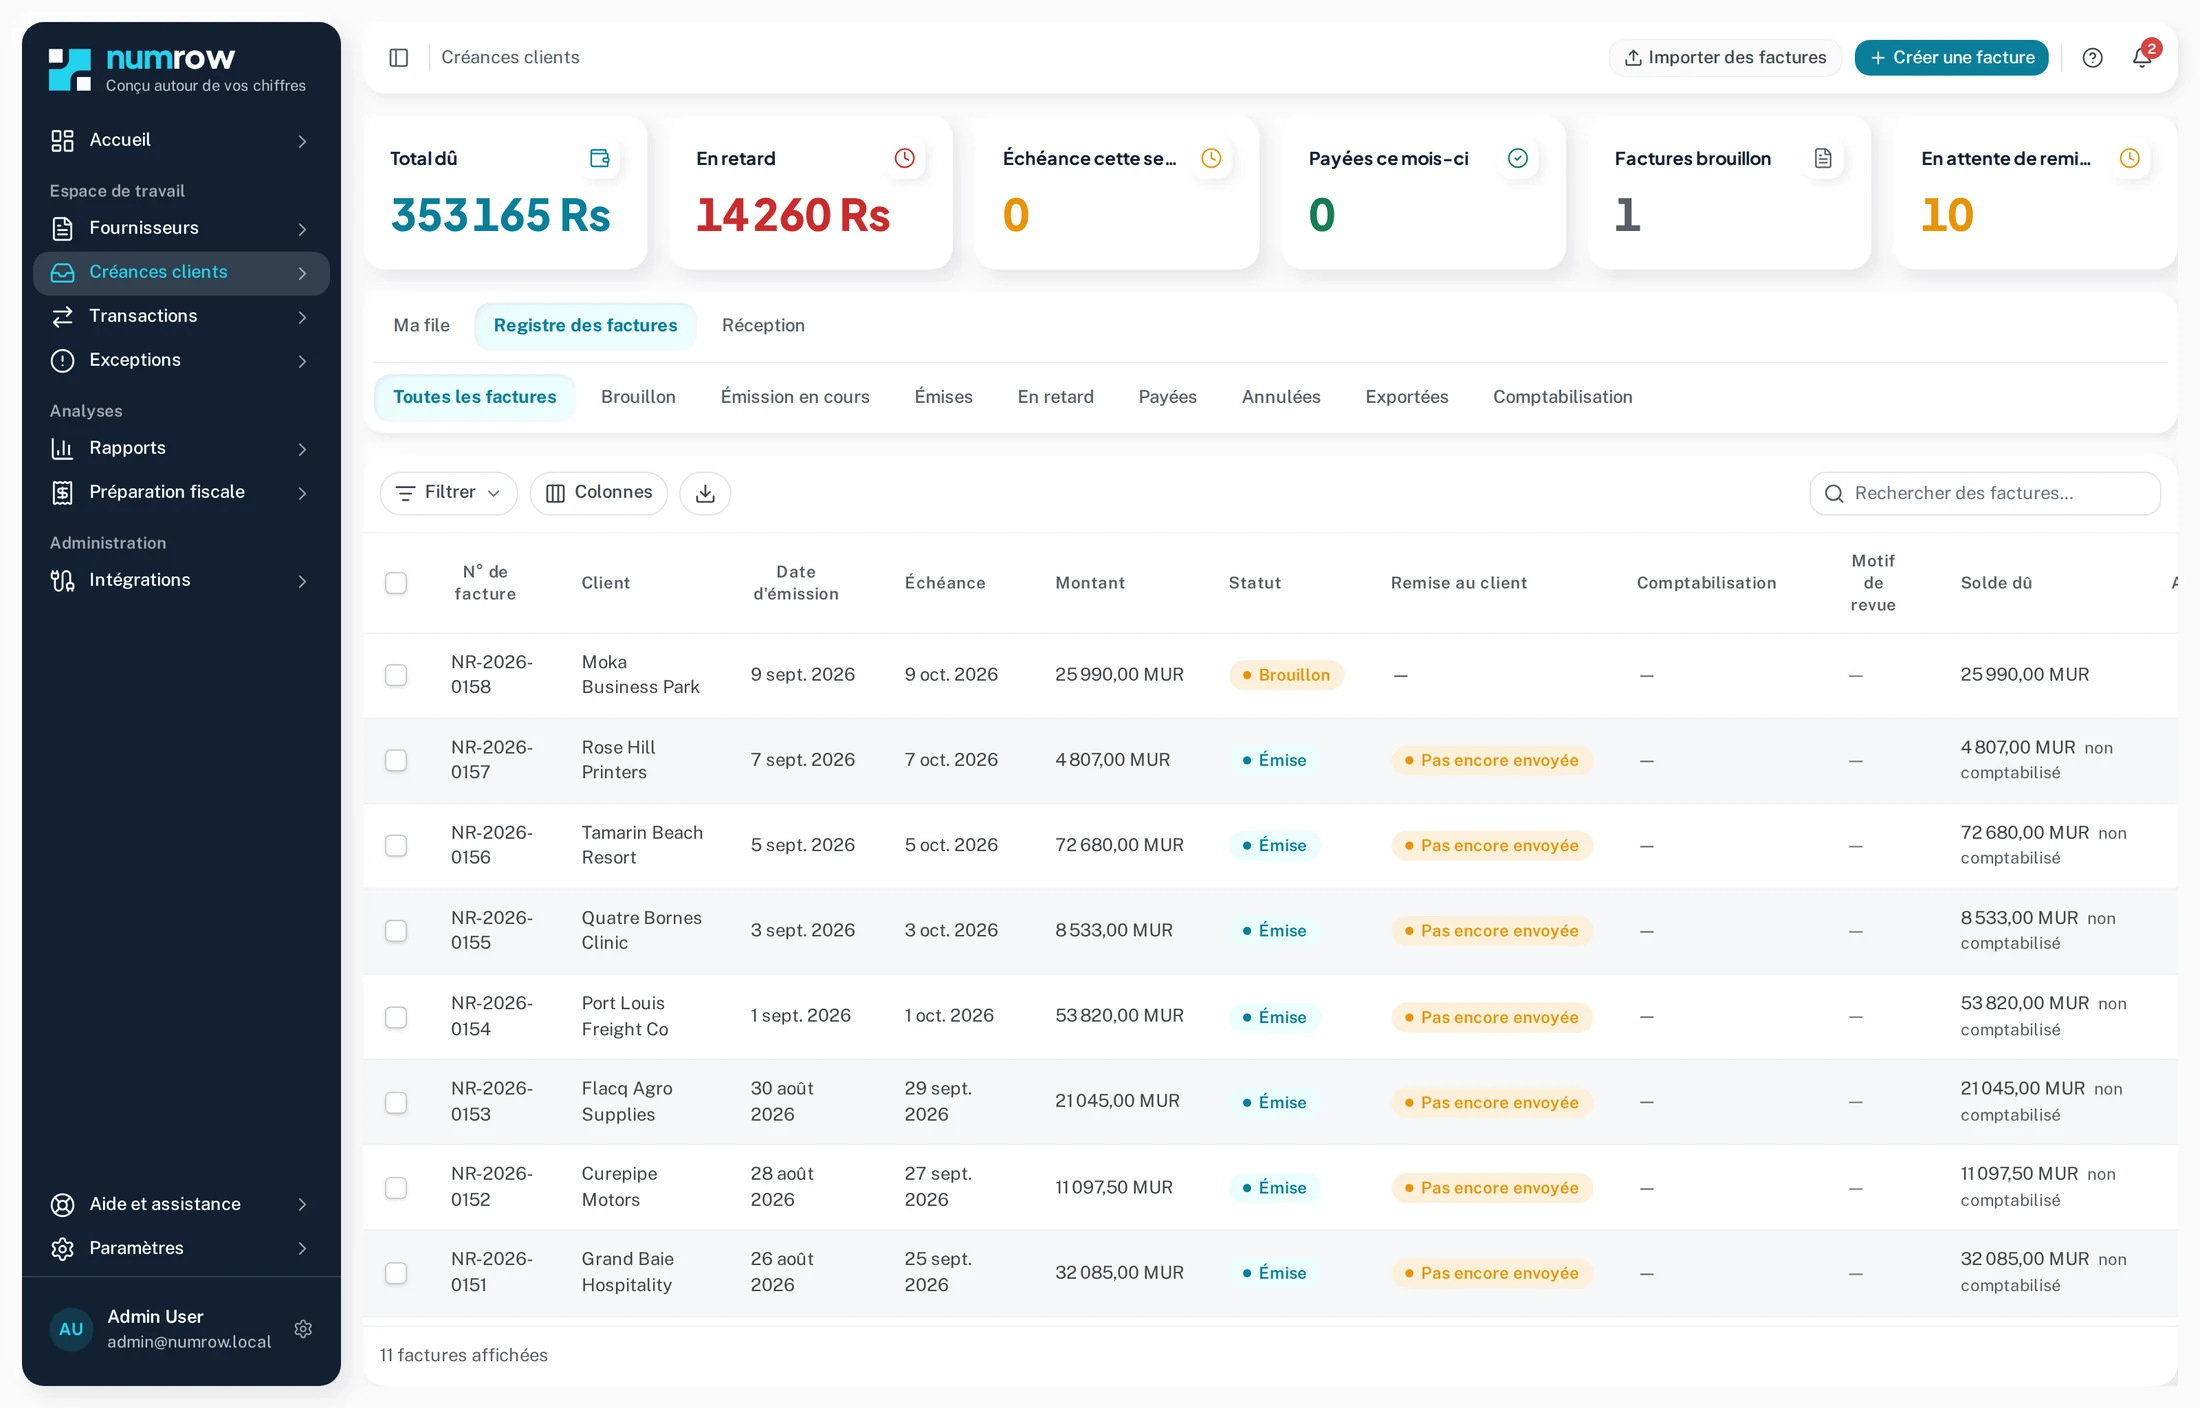Click the Rapports chart icon in sidebar
The width and height of the screenshot is (2200, 1408).
pyautogui.click(x=63, y=449)
